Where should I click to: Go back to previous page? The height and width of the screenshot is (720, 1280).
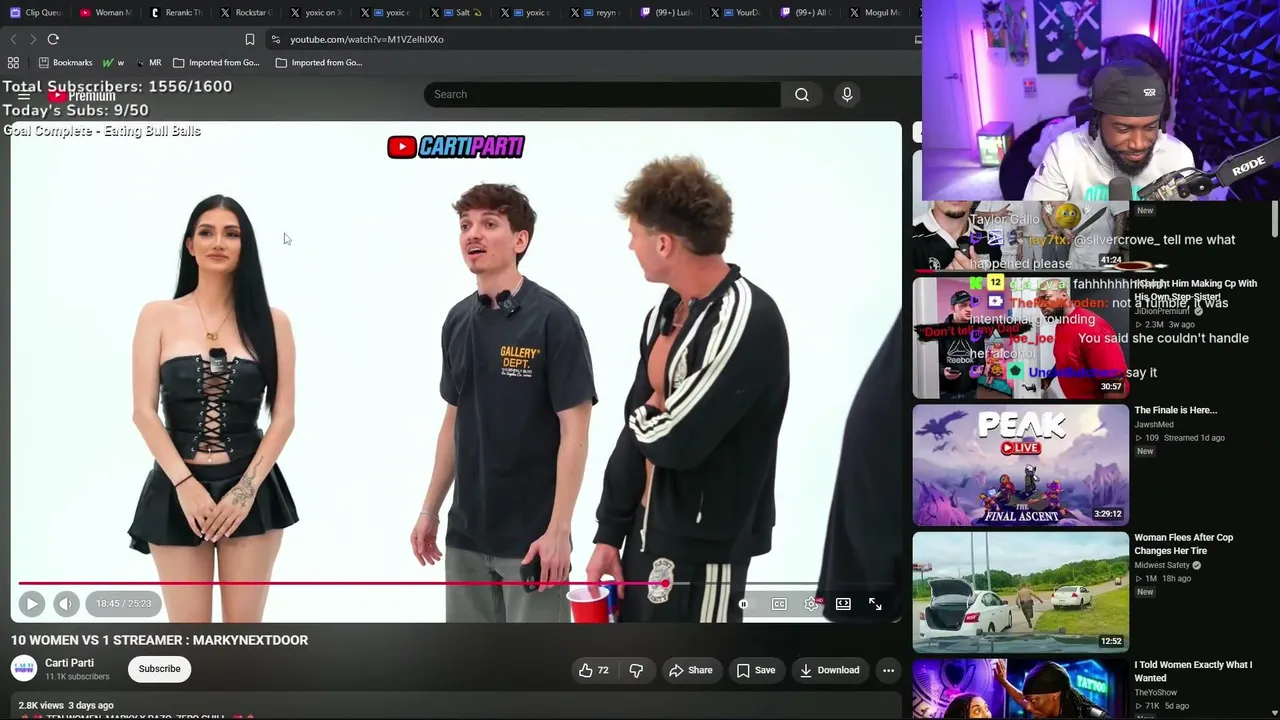pyautogui.click(x=13, y=39)
